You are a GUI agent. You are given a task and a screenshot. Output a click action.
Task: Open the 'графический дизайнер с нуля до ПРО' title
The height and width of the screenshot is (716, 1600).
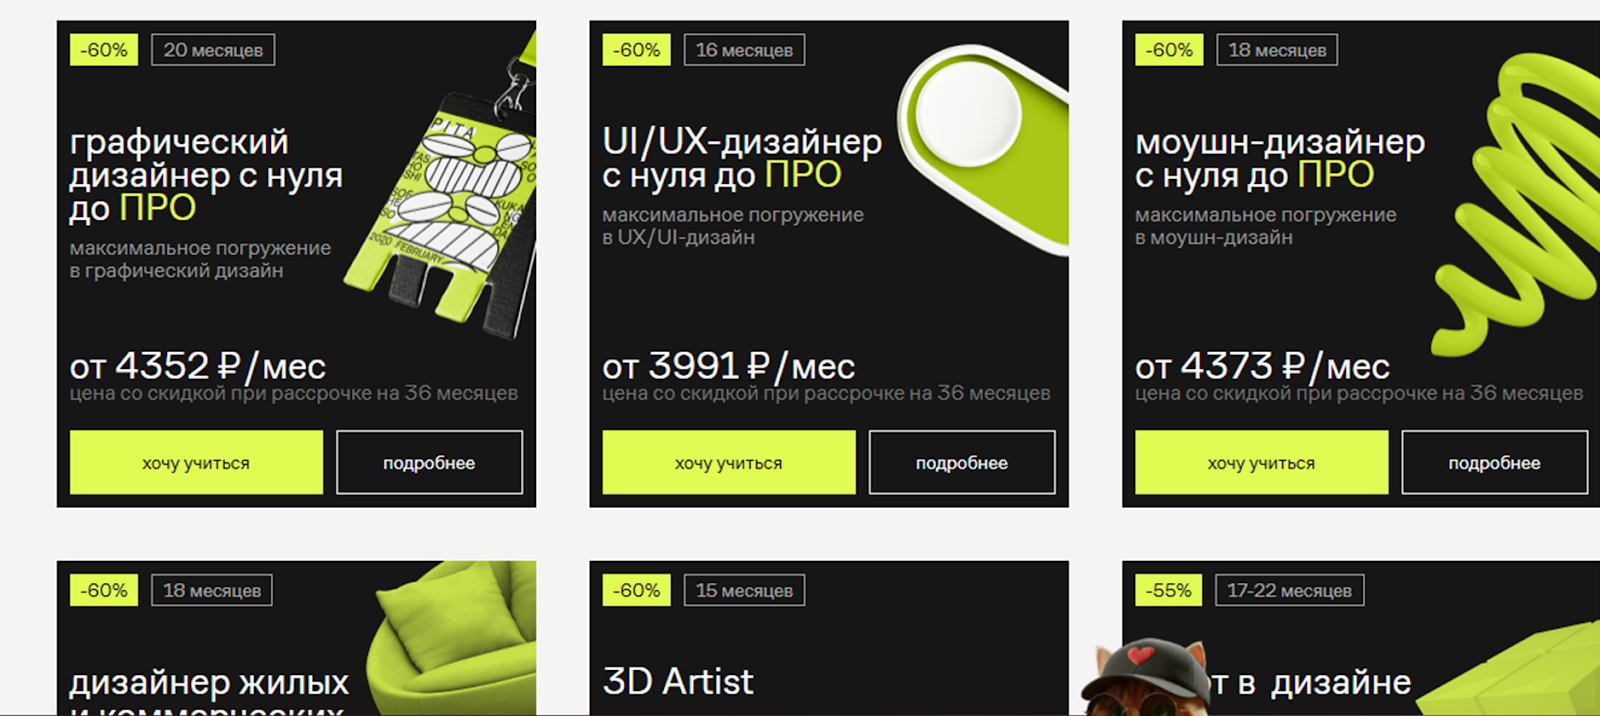click(x=206, y=175)
